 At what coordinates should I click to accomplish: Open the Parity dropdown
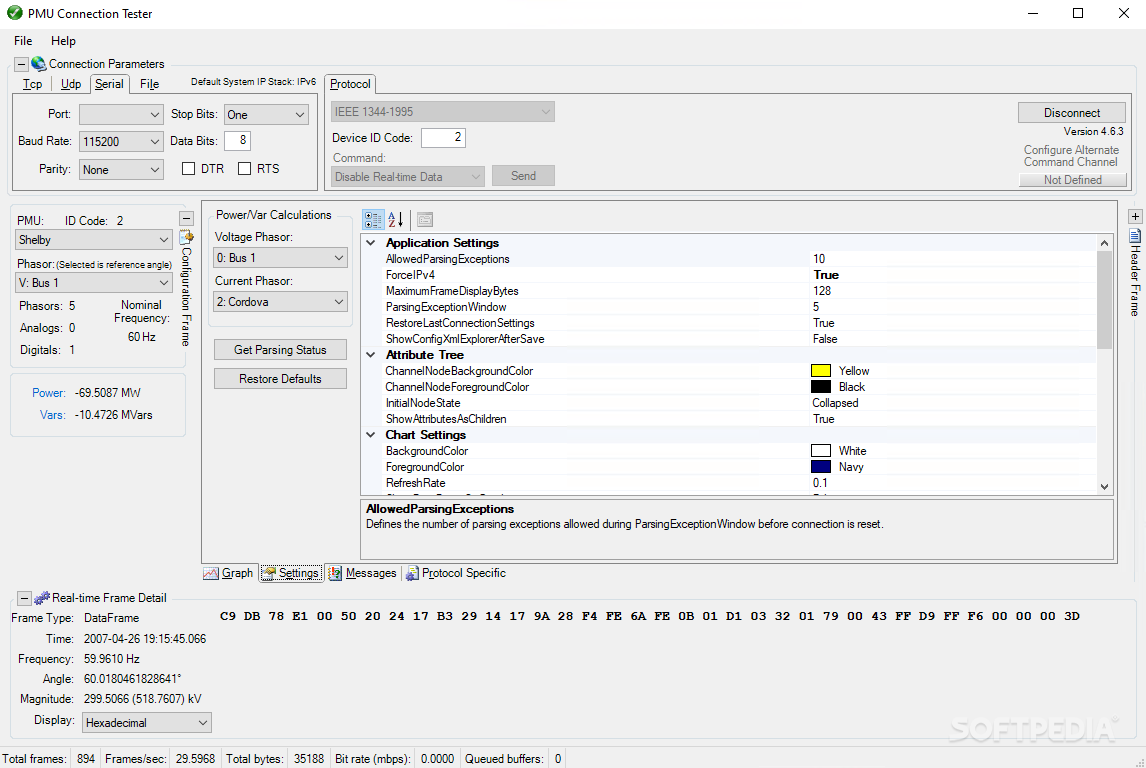click(x=121, y=170)
